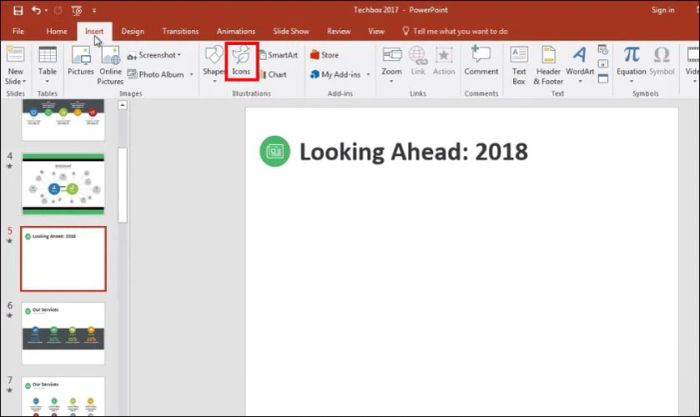
Task: Select the green circle icon beside the title
Action: point(275,151)
